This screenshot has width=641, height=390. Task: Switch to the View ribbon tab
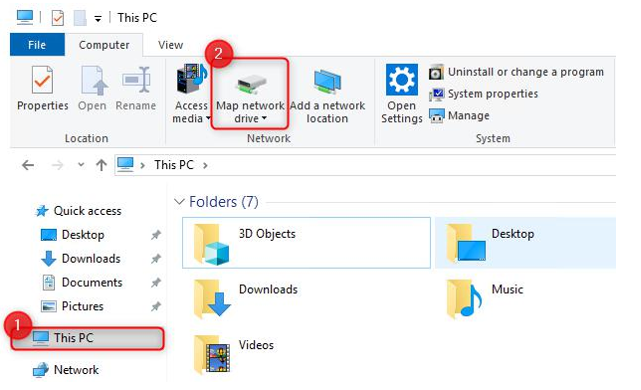click(170, 45)
